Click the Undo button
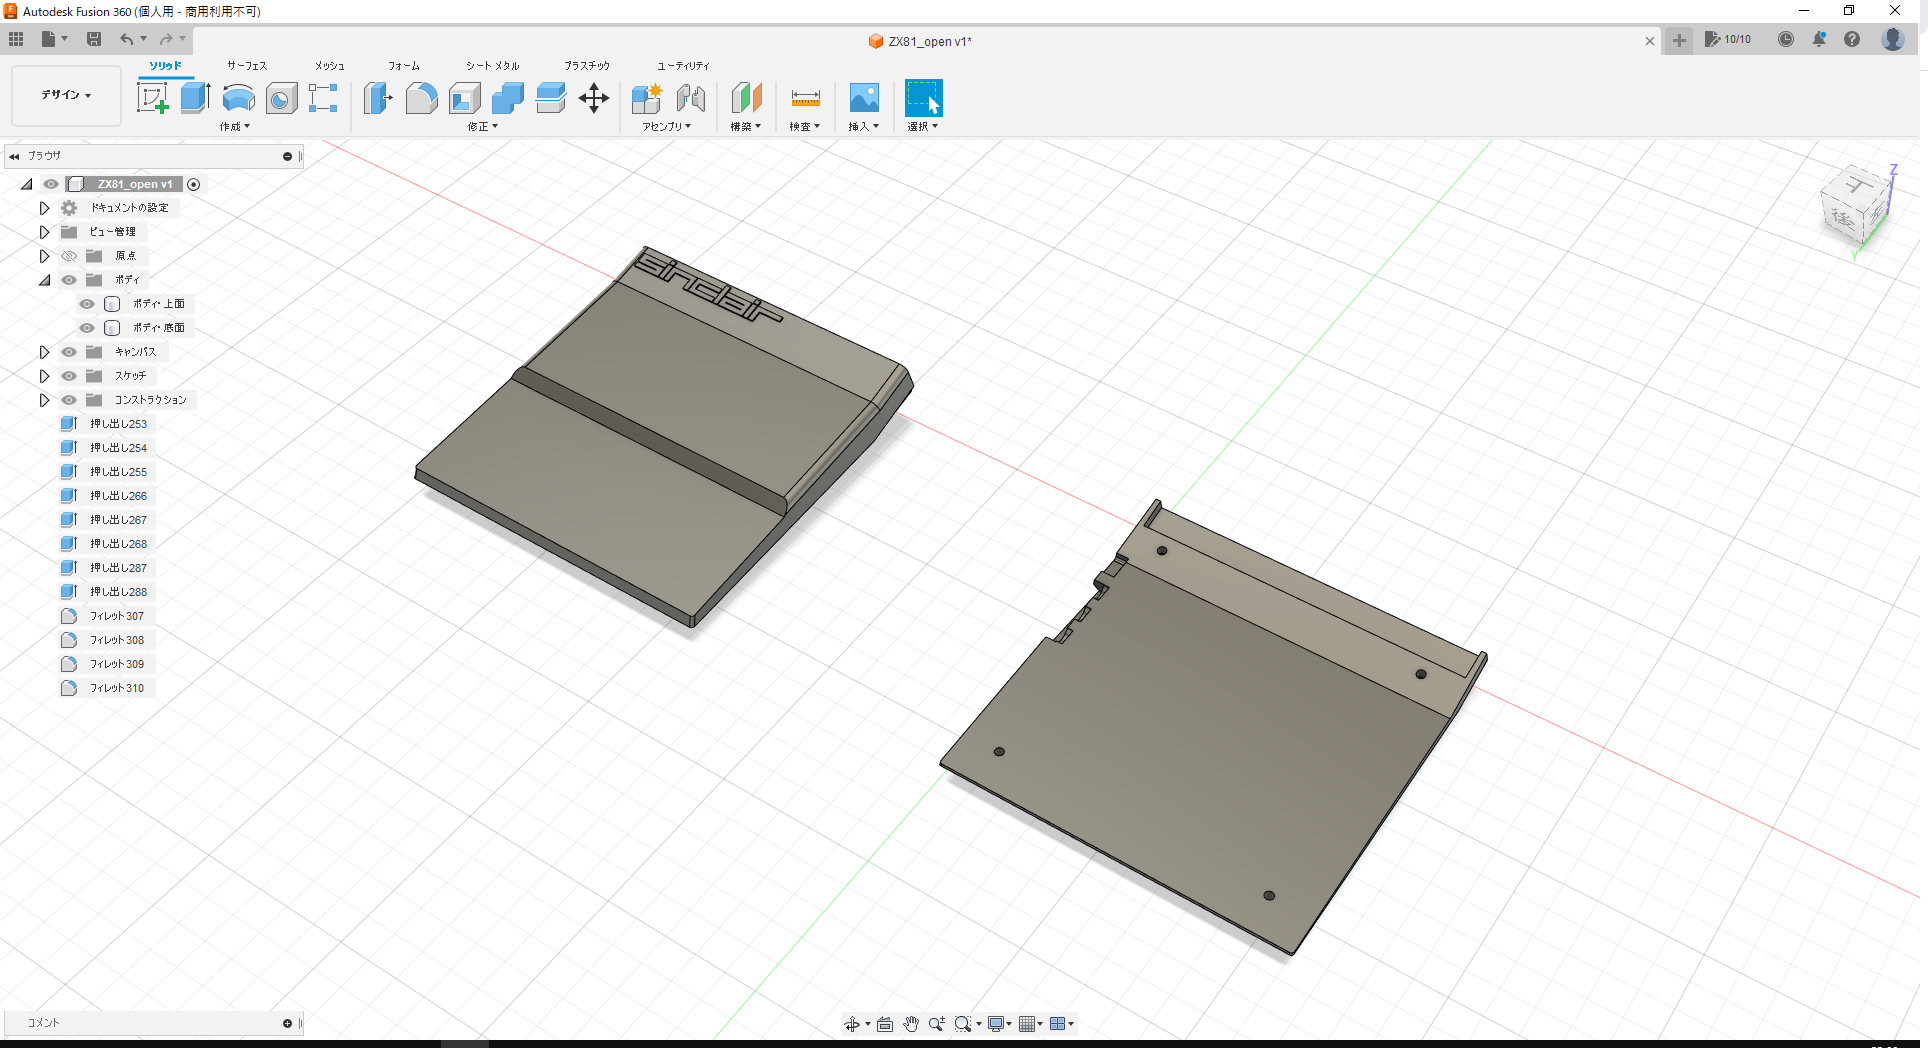This screenshot has height=1048, width=1928. [127, 38]
